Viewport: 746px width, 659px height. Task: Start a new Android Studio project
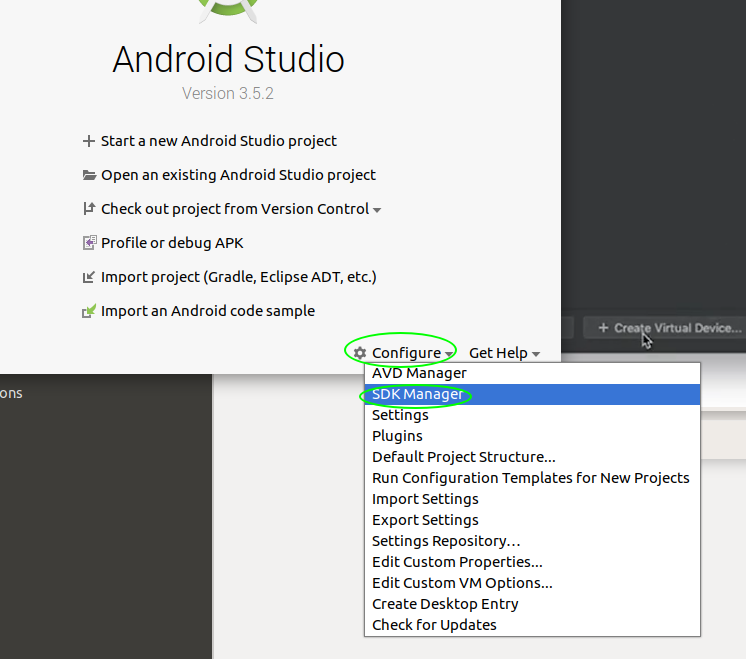click(x=218, y=141)
